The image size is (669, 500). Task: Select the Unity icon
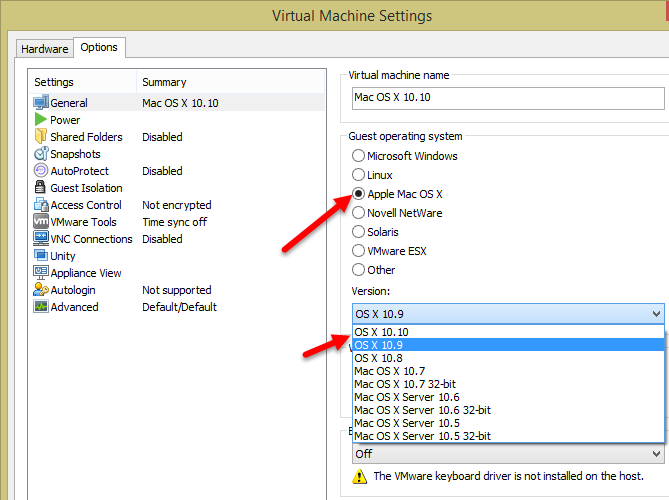click(41, 256)
